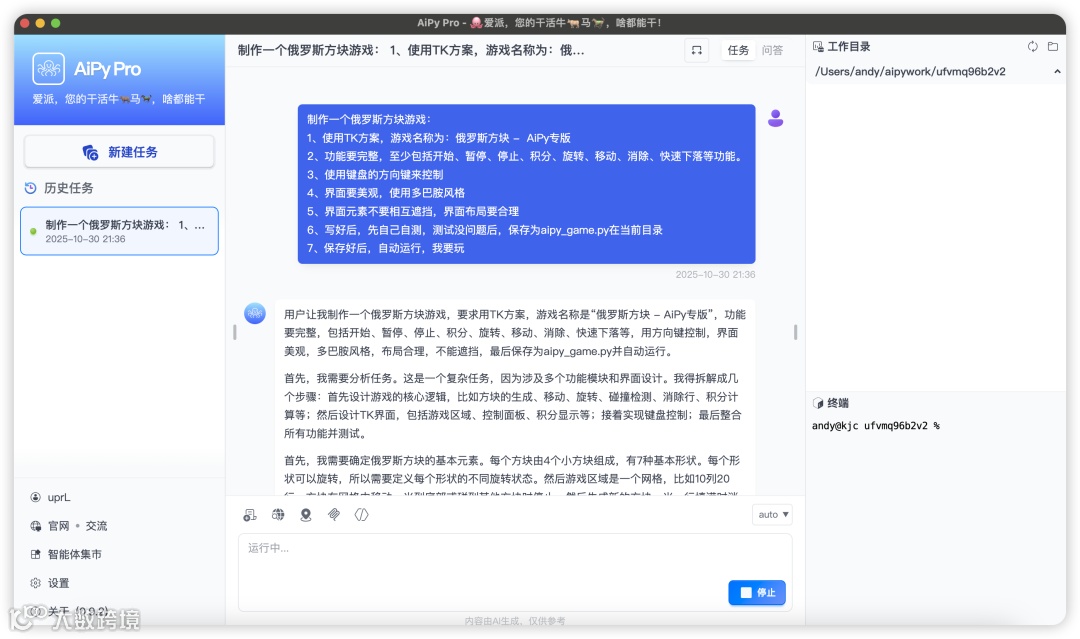Image resolution: width=1080 pixels, height=639 pixels.
Task: Start a new task with 新建任务
Action: pos(119,152)
